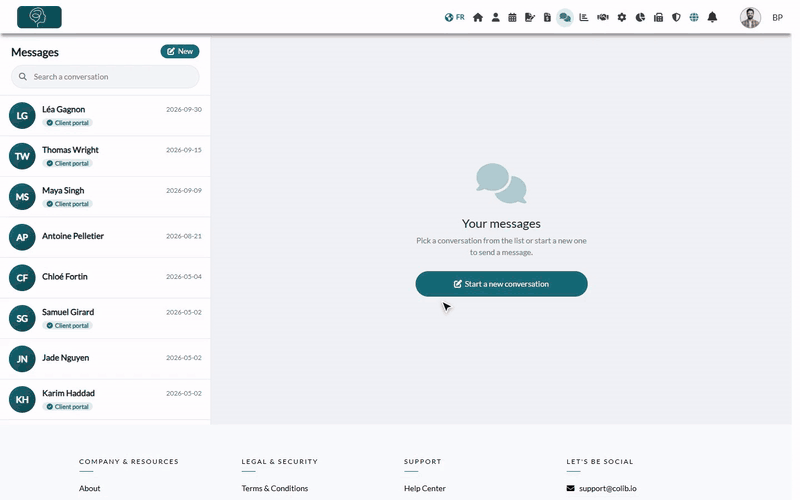Click the support@colib.io email link
Screen dimensions: 800x500
(607, 488)
